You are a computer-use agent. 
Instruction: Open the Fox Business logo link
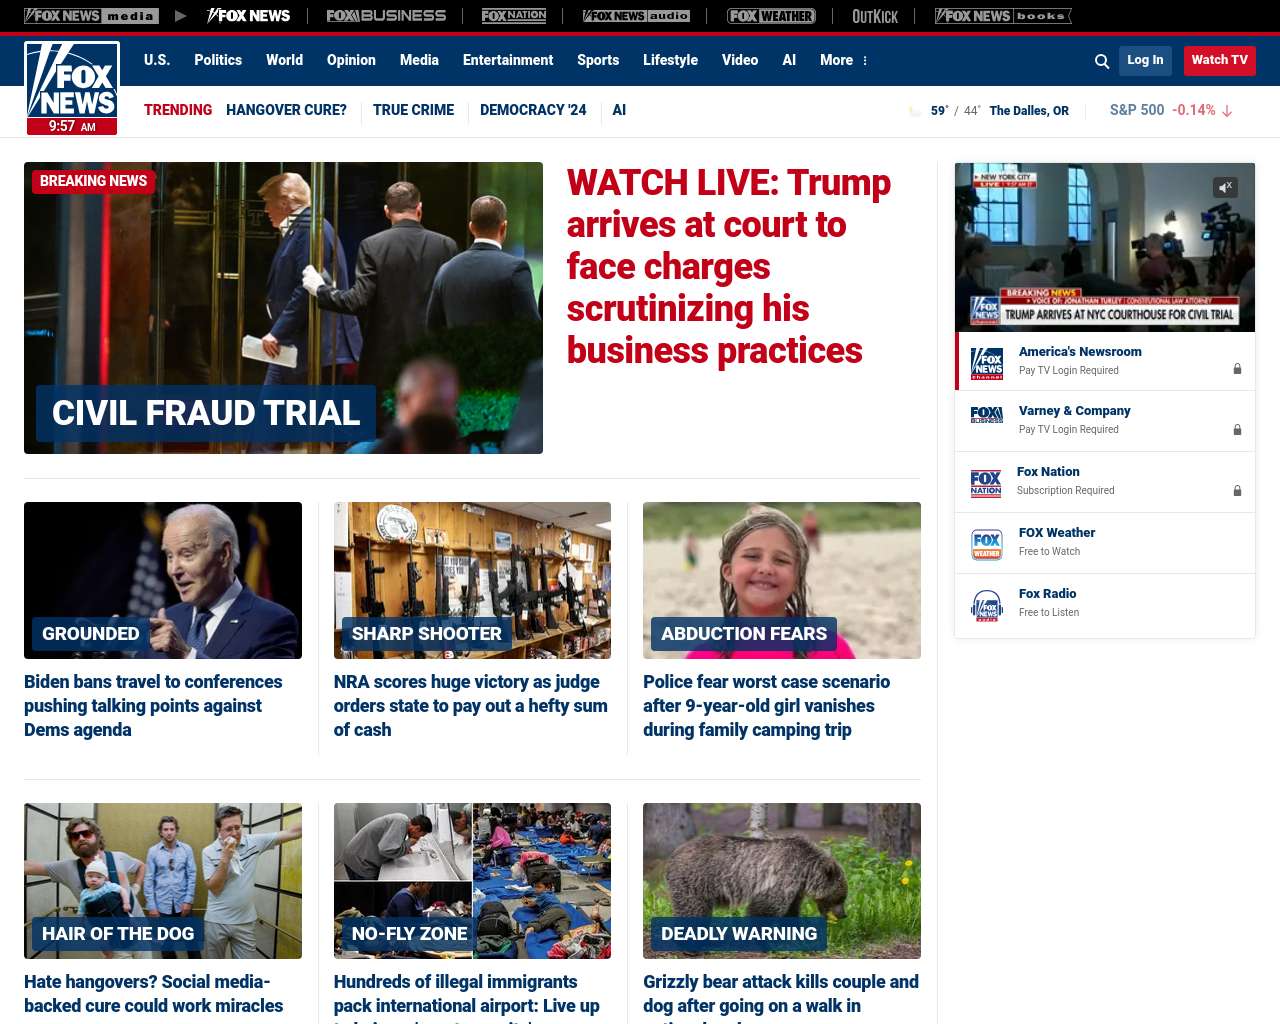[x=386, y=16]
